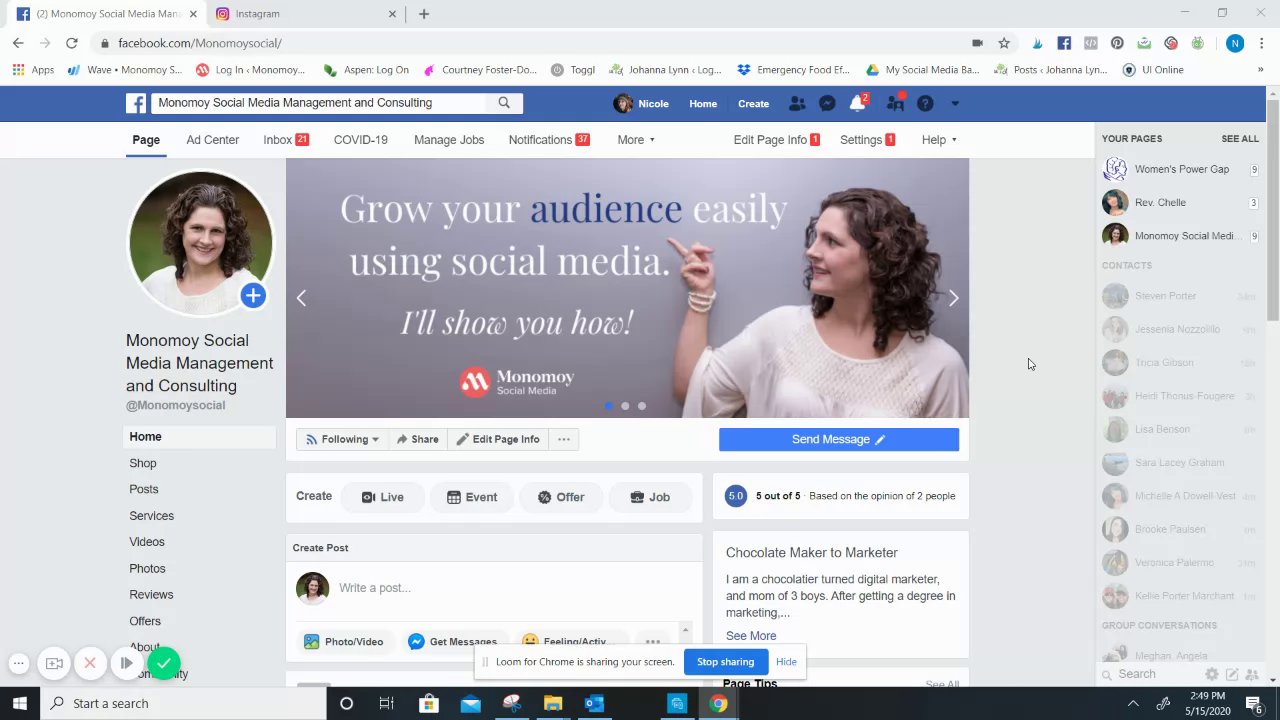Select Shop in the left page menu
This screenshot has height=720, width=1280.
[x=143, y=464]
